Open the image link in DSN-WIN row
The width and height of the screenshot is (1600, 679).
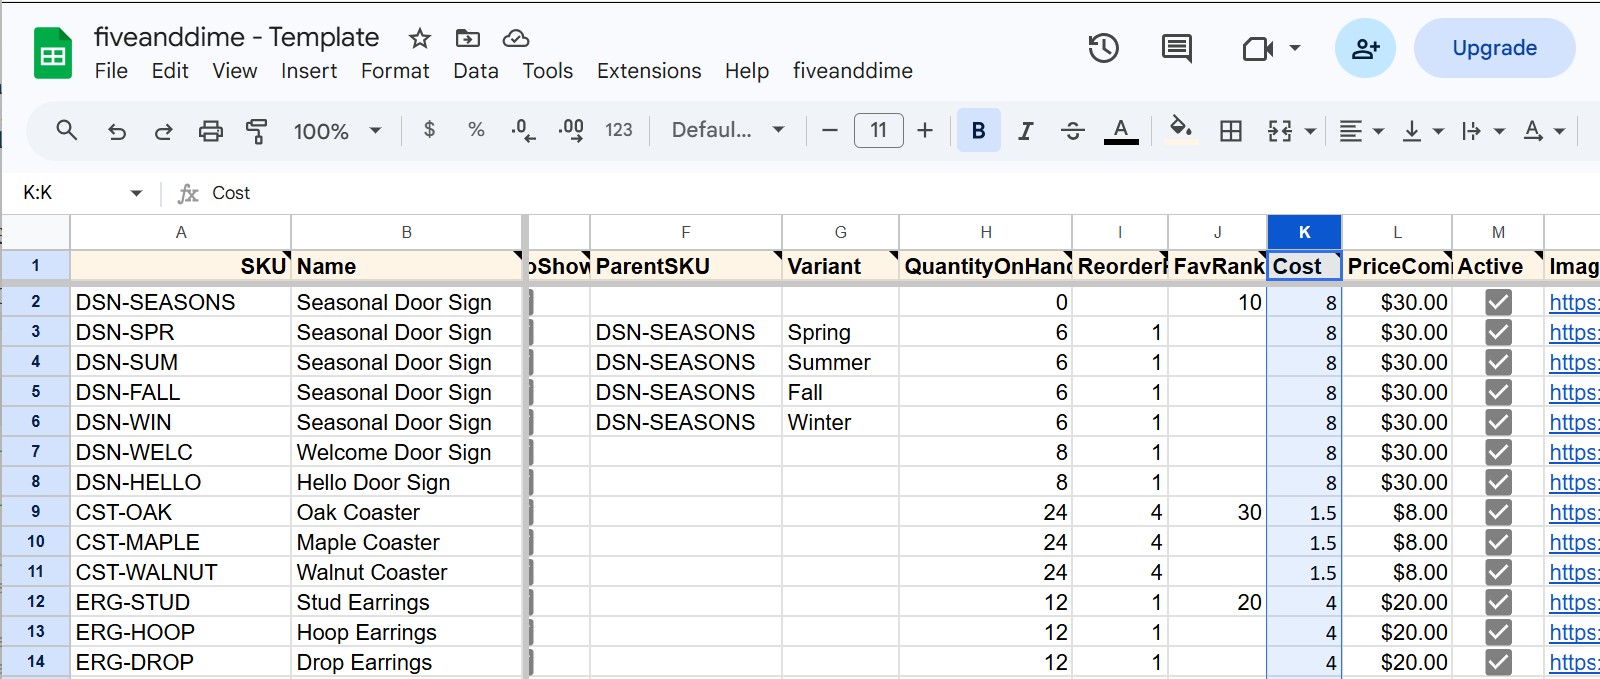(1574, 422)
